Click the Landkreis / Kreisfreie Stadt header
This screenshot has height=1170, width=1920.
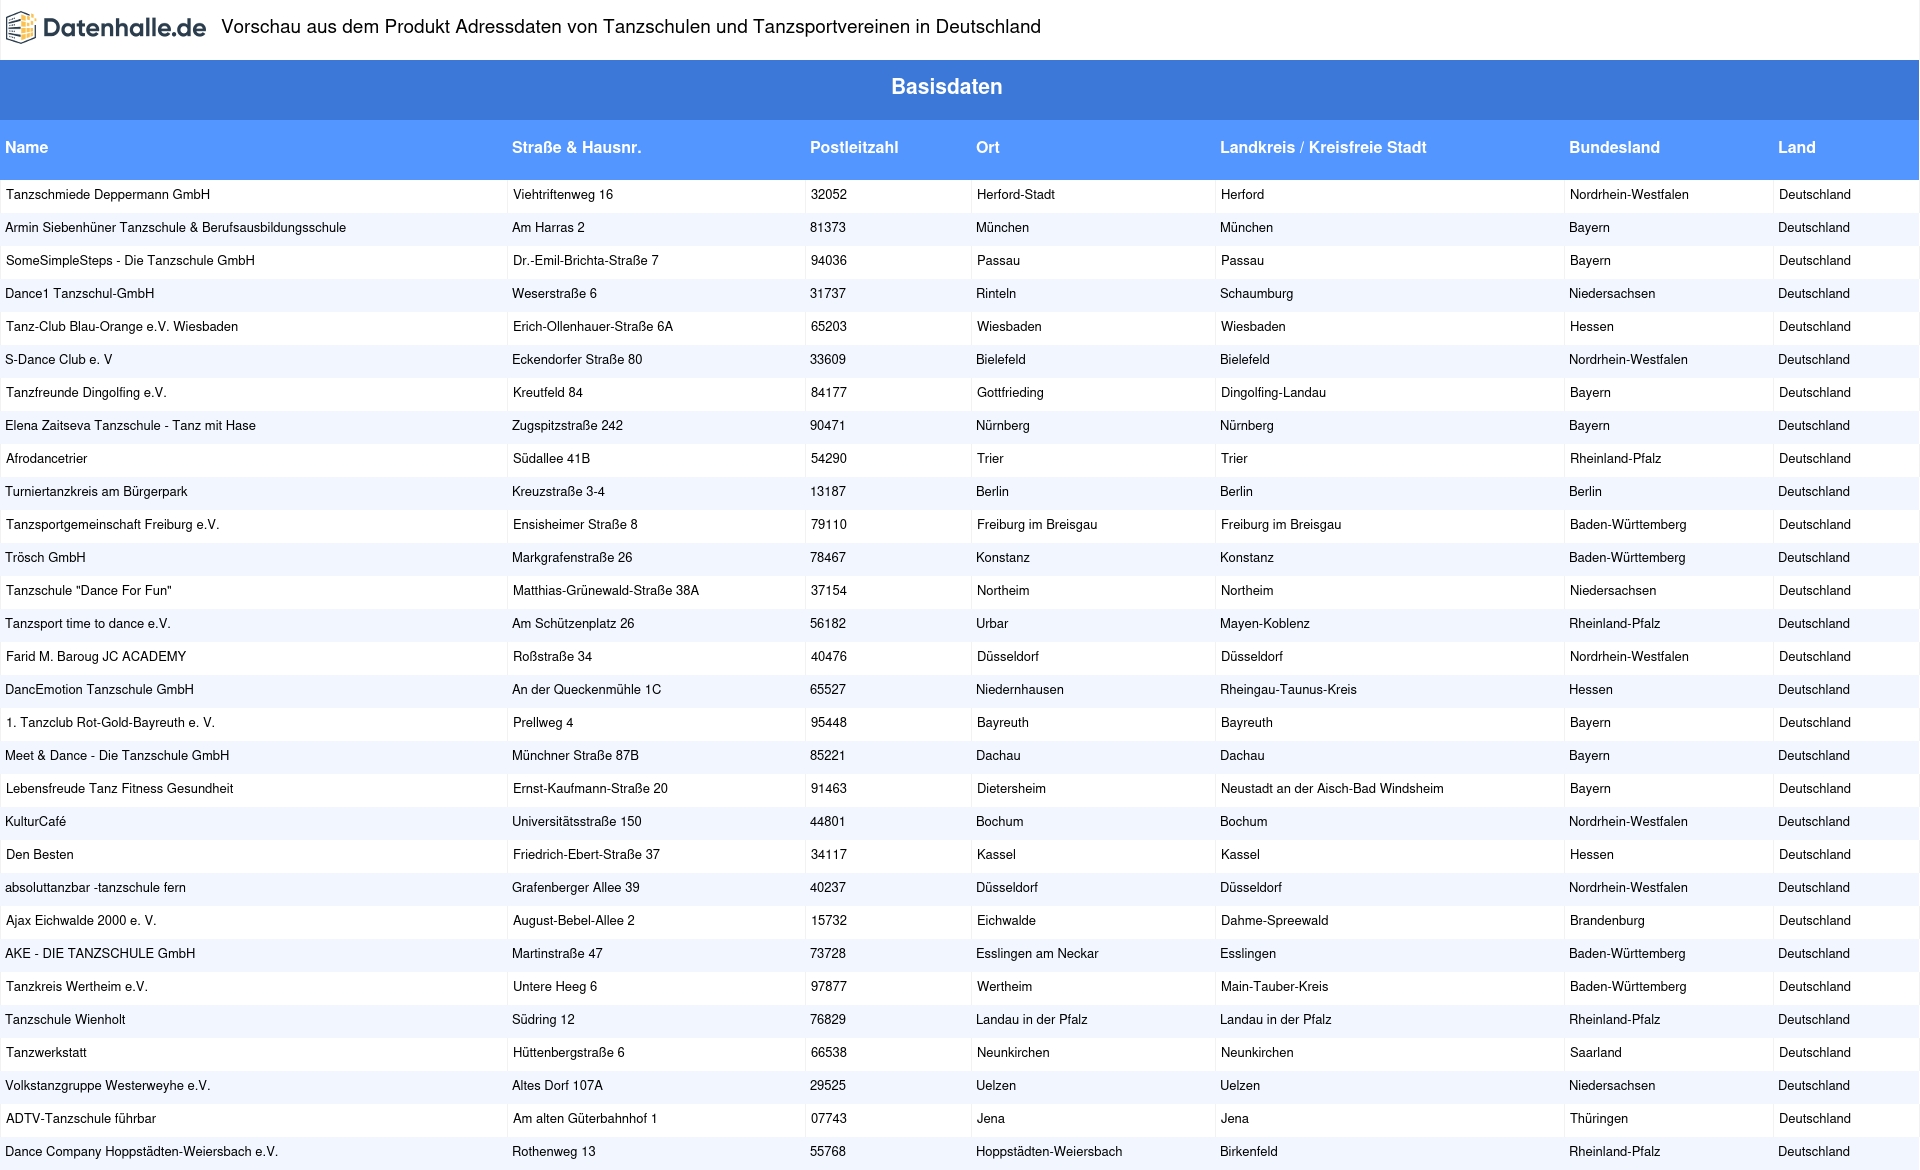point(1323,148)
